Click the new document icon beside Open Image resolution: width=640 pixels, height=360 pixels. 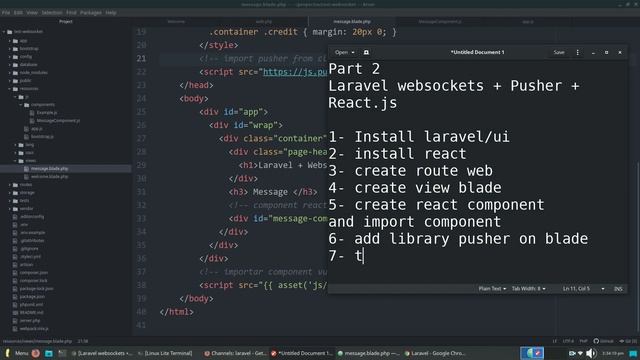[366, 52]
